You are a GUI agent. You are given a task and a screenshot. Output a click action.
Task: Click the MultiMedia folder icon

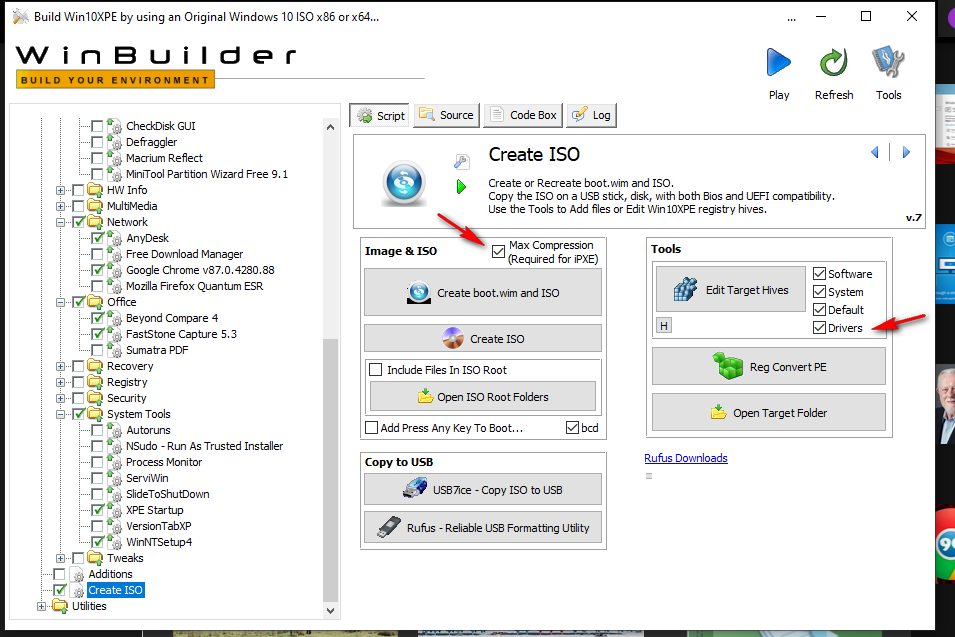click(95, 206)
